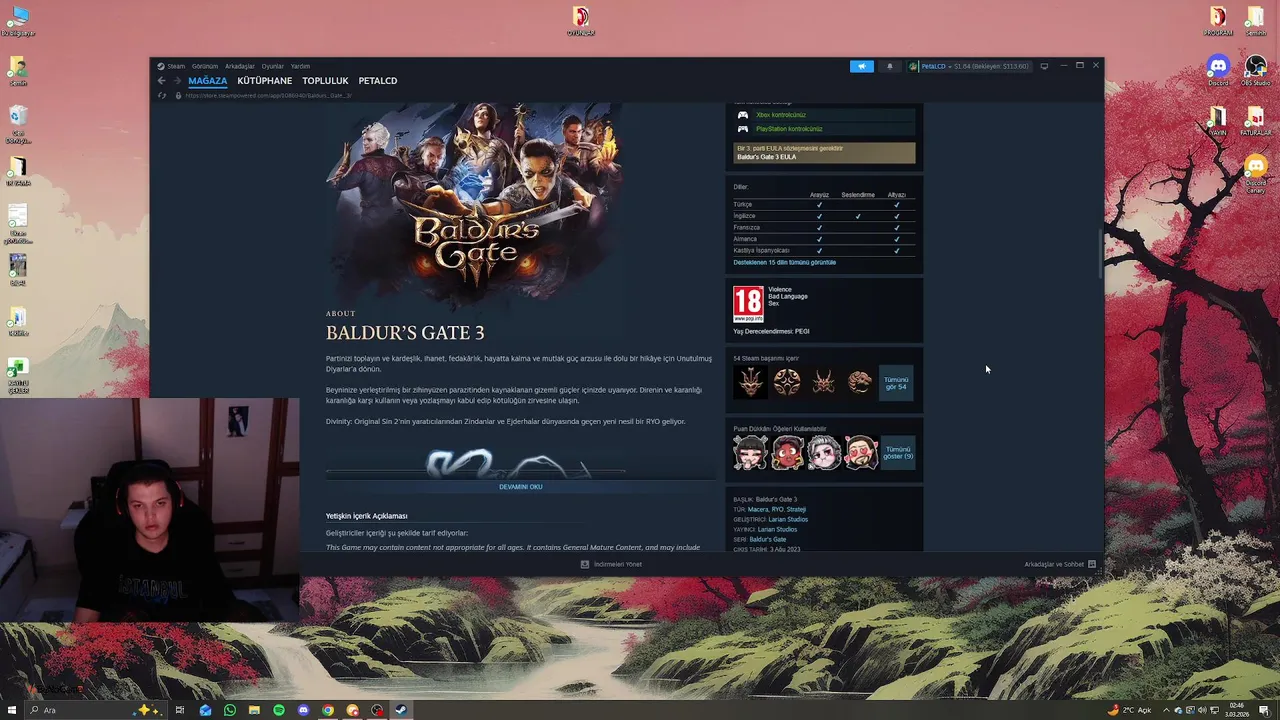Image resolution: width=1280 pixels, height=720 pixels.
Task: Open the Windows Start menu
Action: tap(12, 710)
